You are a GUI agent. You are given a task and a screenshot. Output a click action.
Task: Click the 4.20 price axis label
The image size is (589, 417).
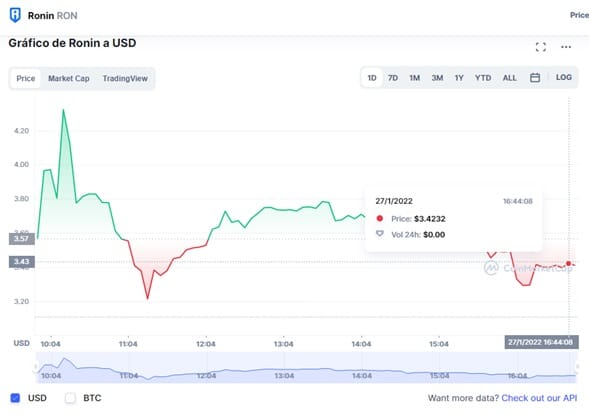click(x=21, y=131)
